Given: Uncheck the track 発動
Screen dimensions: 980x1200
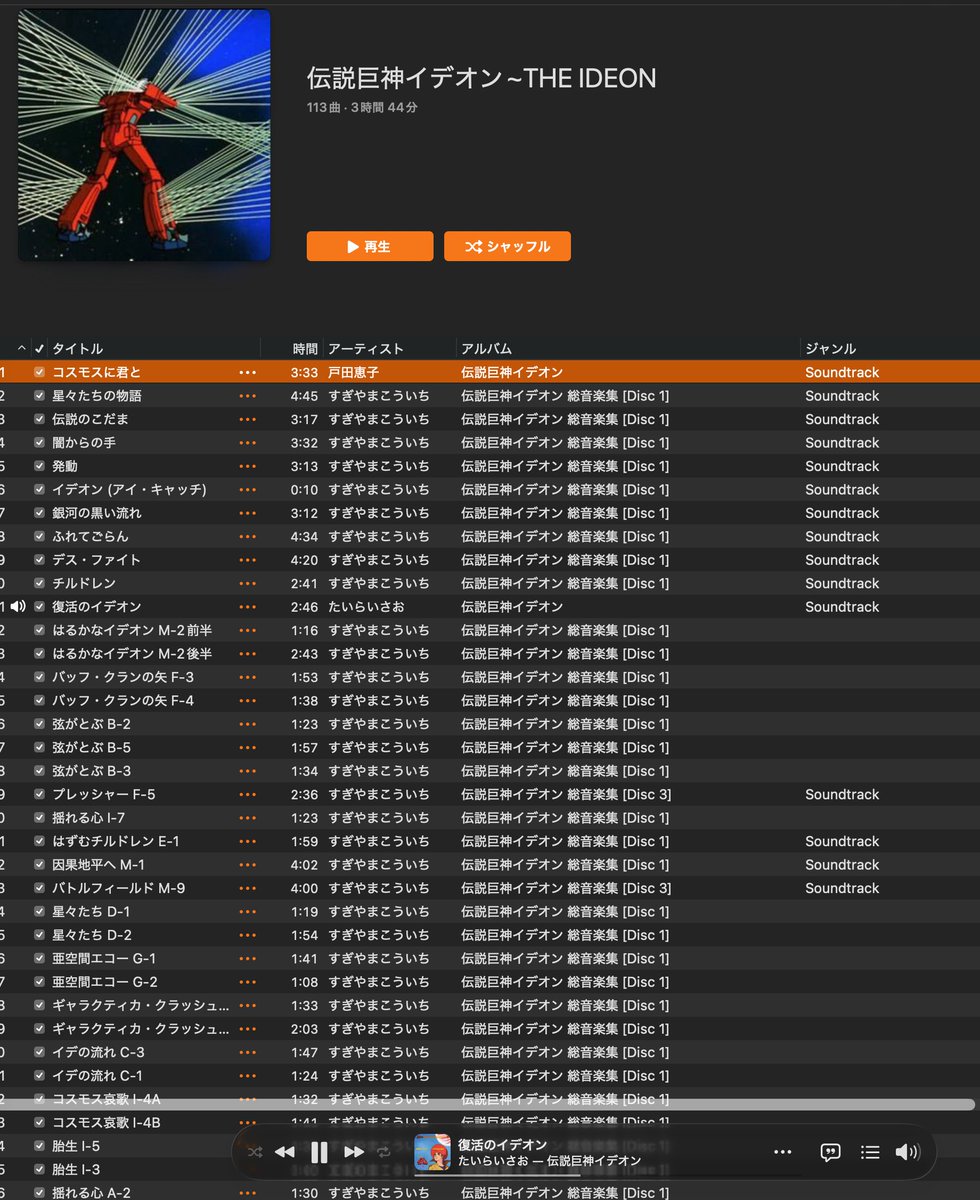Looking at the screenshot, I should [x=39, y=465].
